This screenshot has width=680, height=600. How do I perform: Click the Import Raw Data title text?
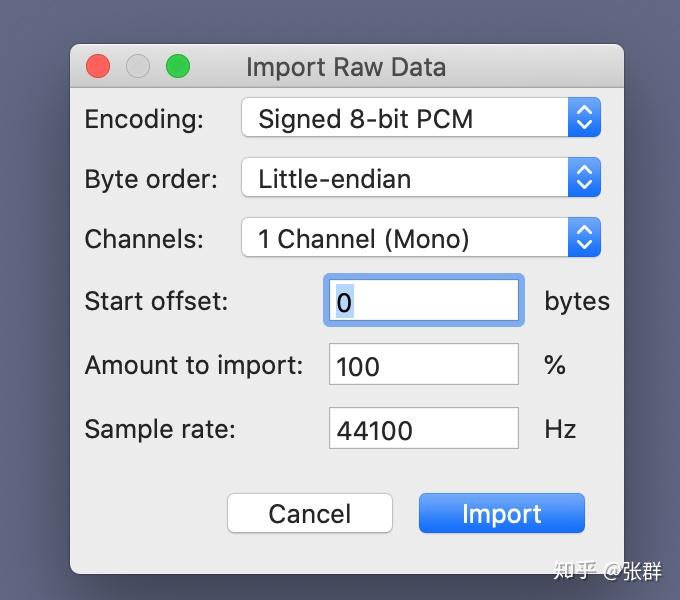(346, 67)
